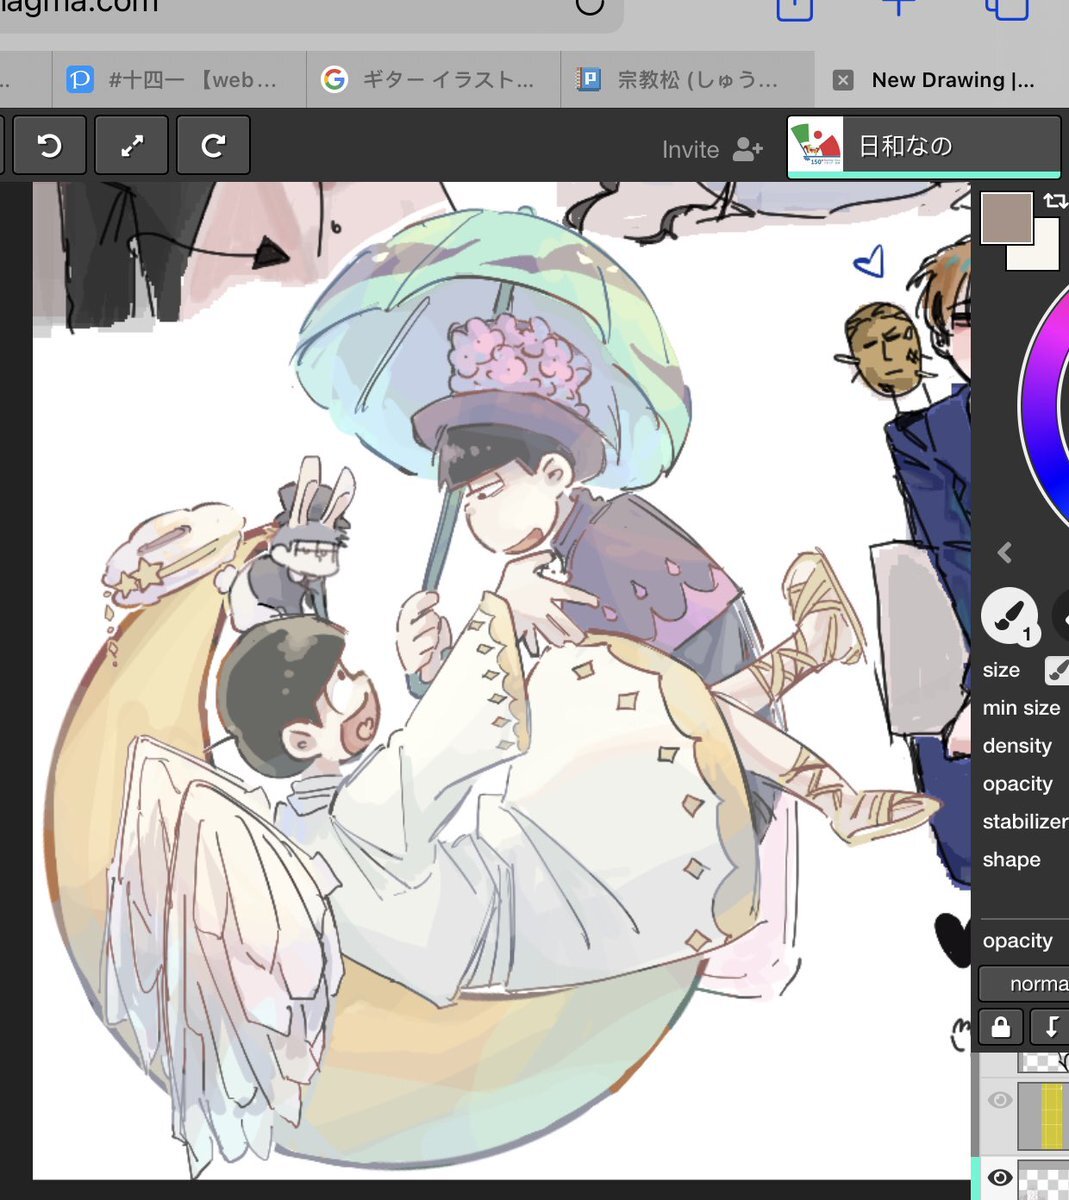This screenshot has height=1200, width=1069.
Task: Click the Undo arrow button
Action: coord(49,146)
